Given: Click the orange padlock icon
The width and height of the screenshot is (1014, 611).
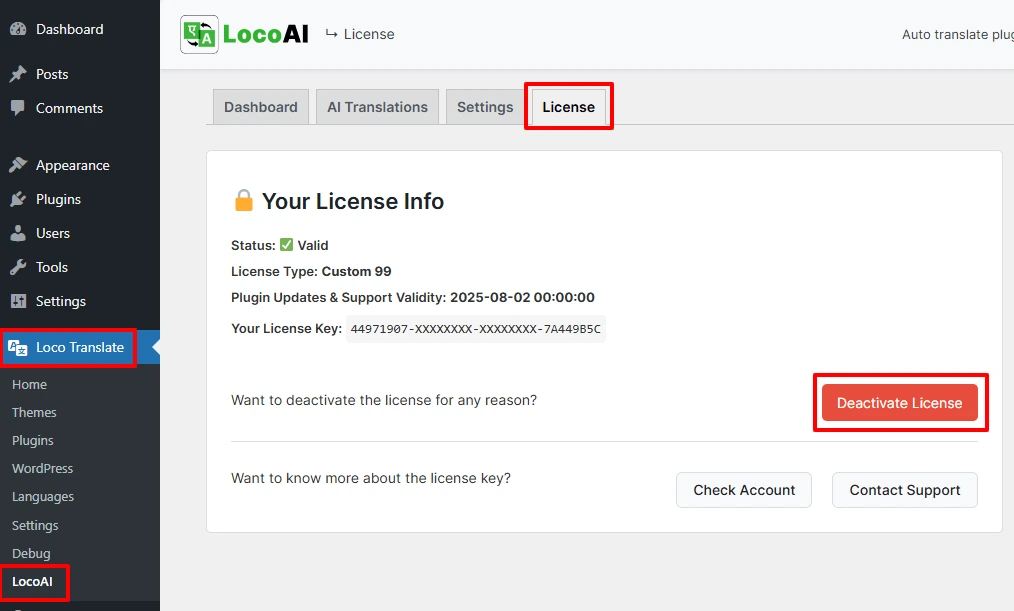Looking at the screenshot, I should coord(243,201).
